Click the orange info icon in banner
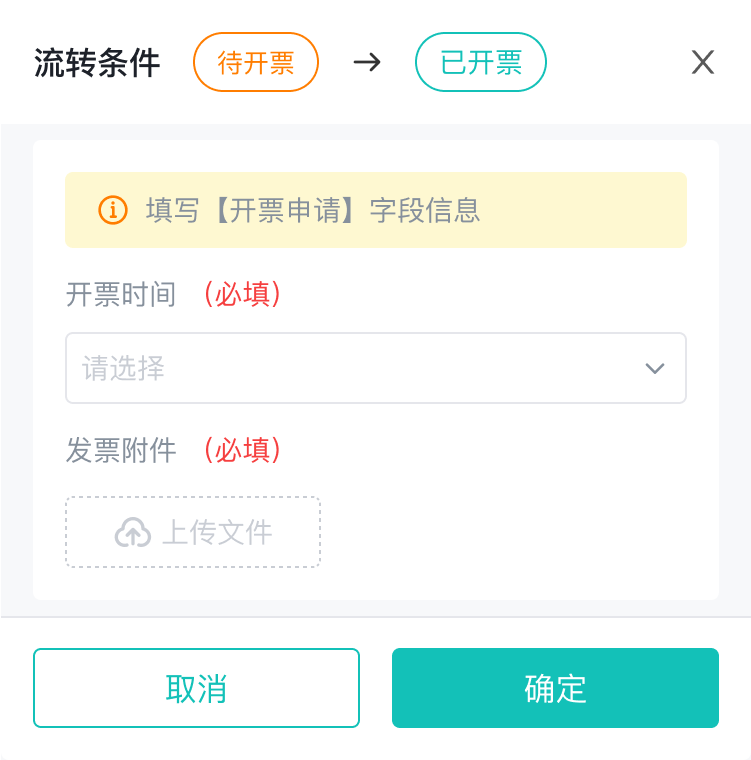Viewport: 751px width, 760px height. [113, 210]
